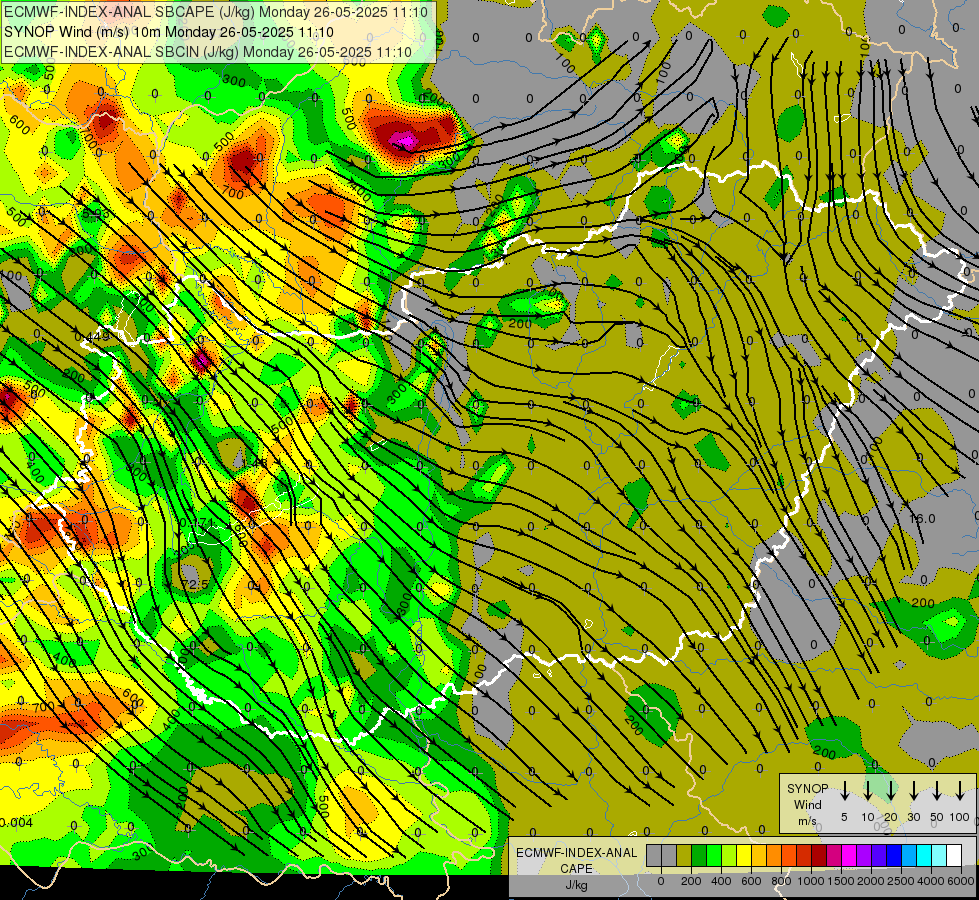979x900 pixels.
Task: Click the '800' tick label on CAPE scale
Action: 781,881
